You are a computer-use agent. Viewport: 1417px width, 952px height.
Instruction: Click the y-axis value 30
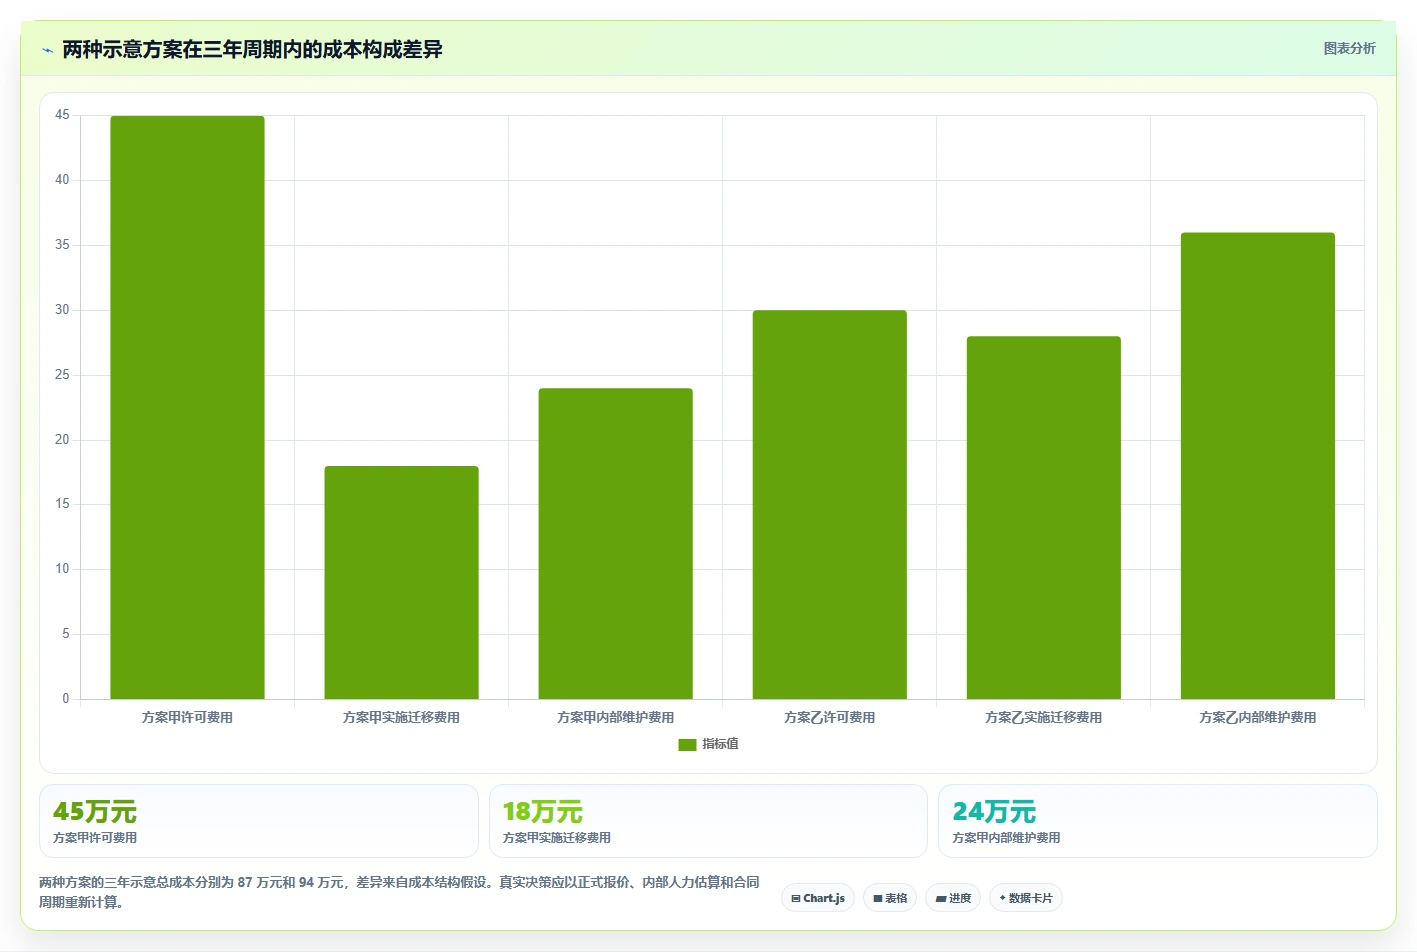click(62, 310)
